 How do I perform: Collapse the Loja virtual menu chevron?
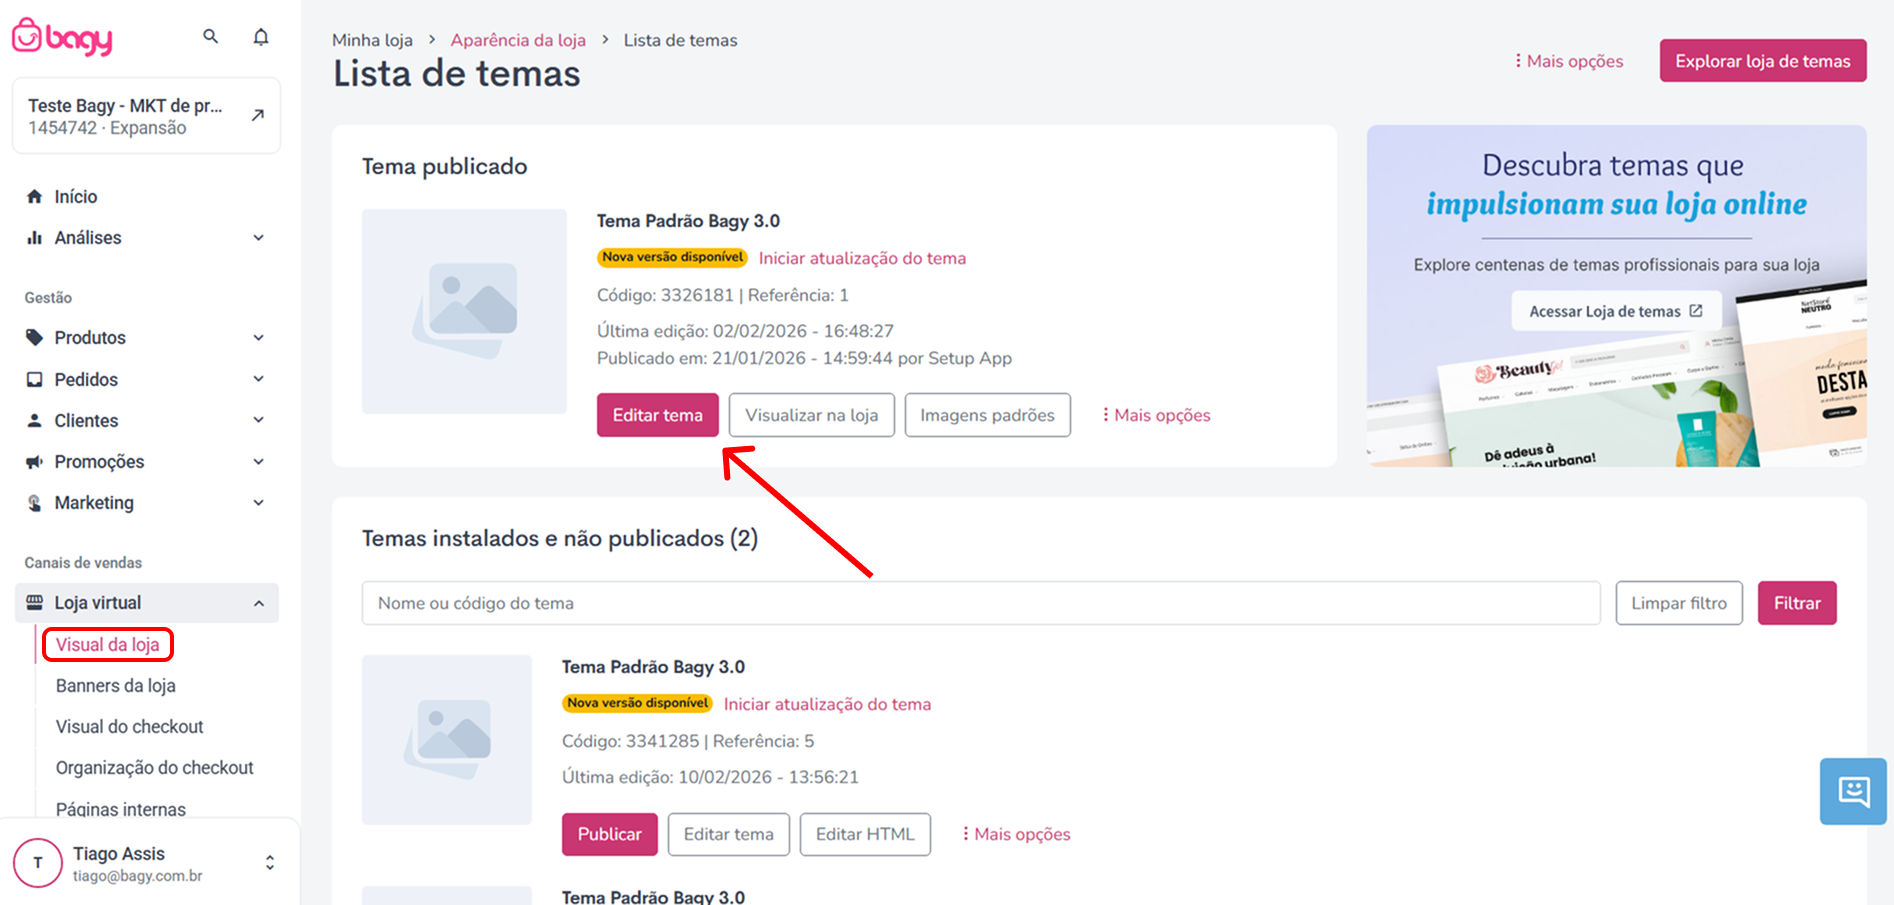(258, 603)
